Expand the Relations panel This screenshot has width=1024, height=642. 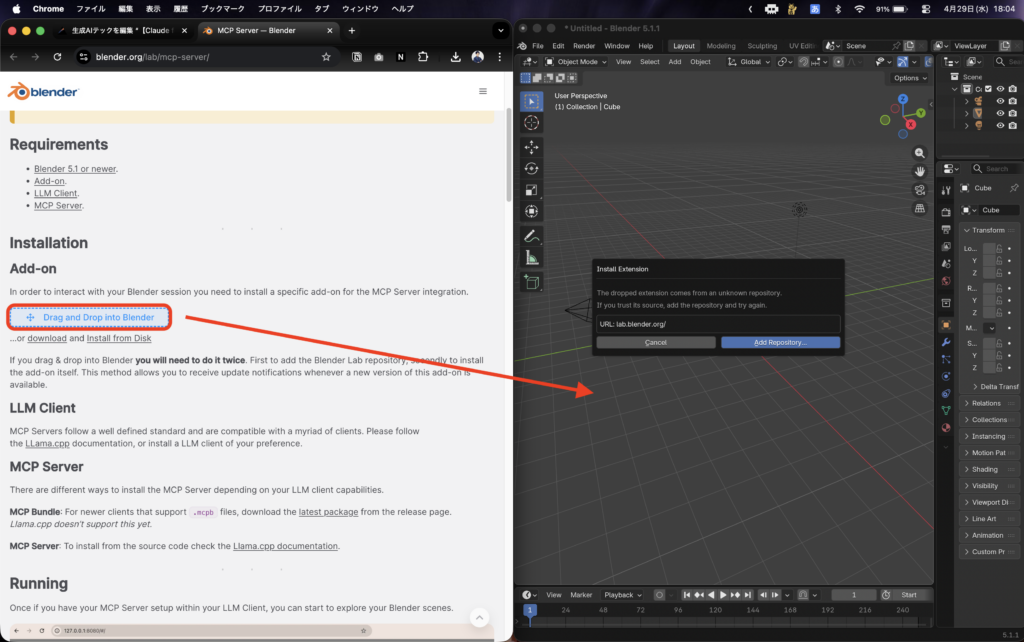[986, 403]
